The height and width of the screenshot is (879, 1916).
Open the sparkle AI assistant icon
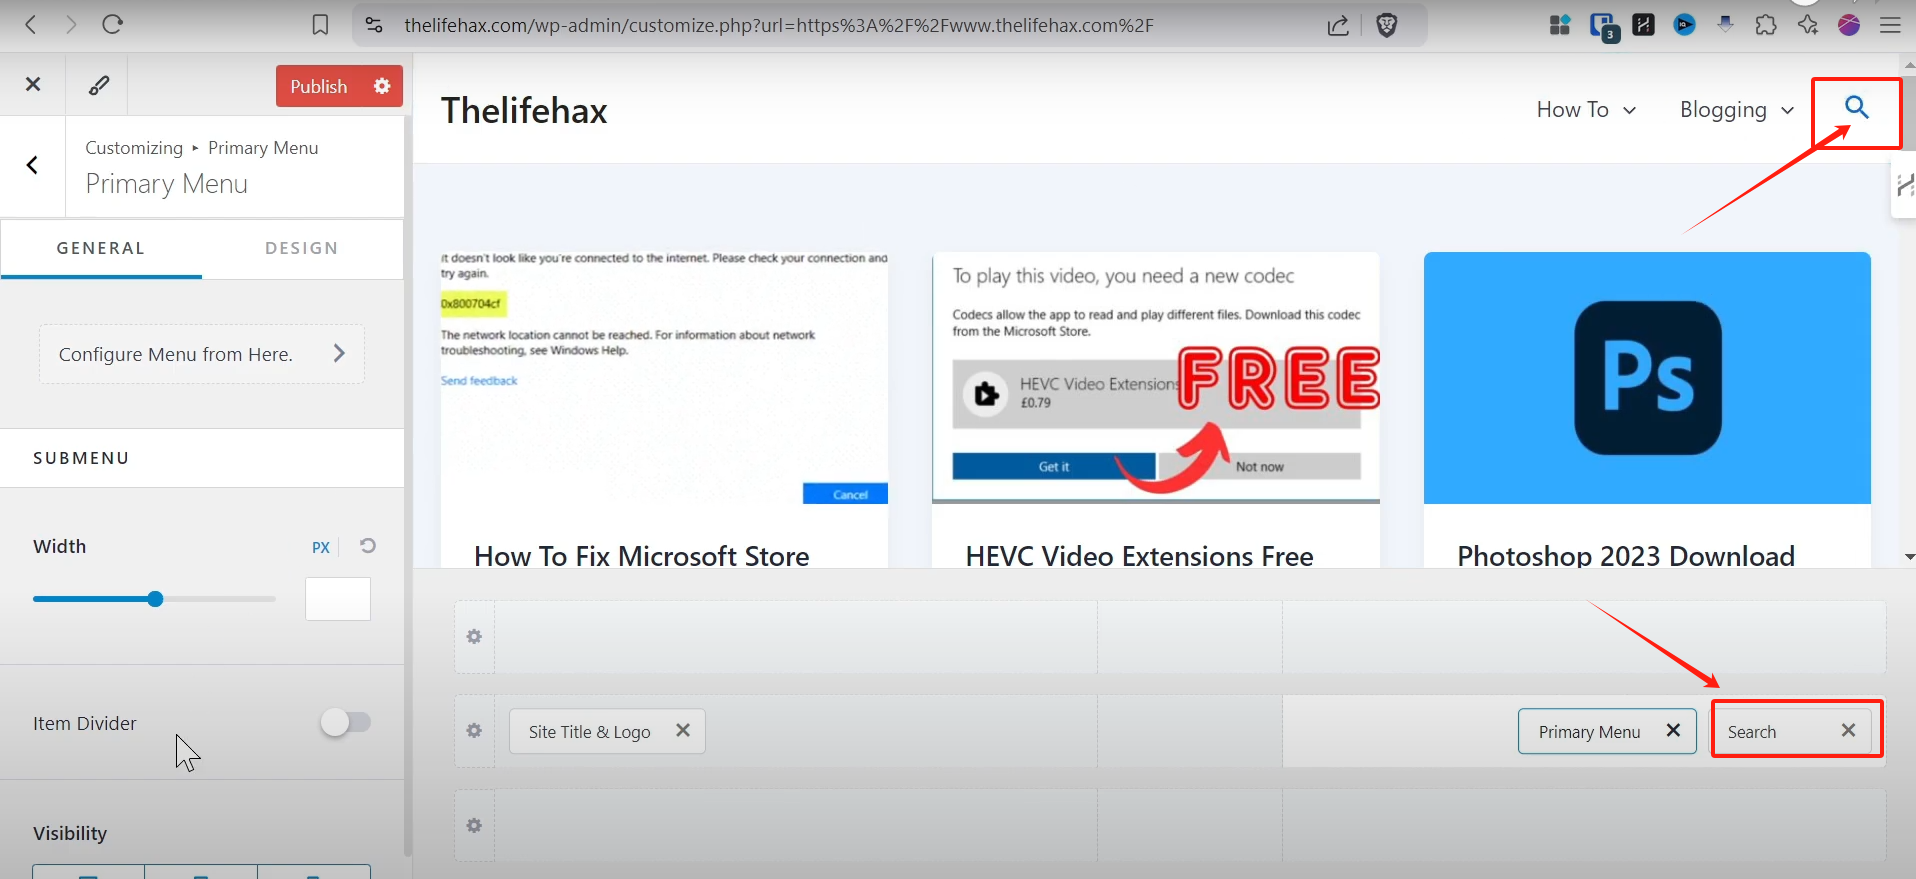(1808, 25)
